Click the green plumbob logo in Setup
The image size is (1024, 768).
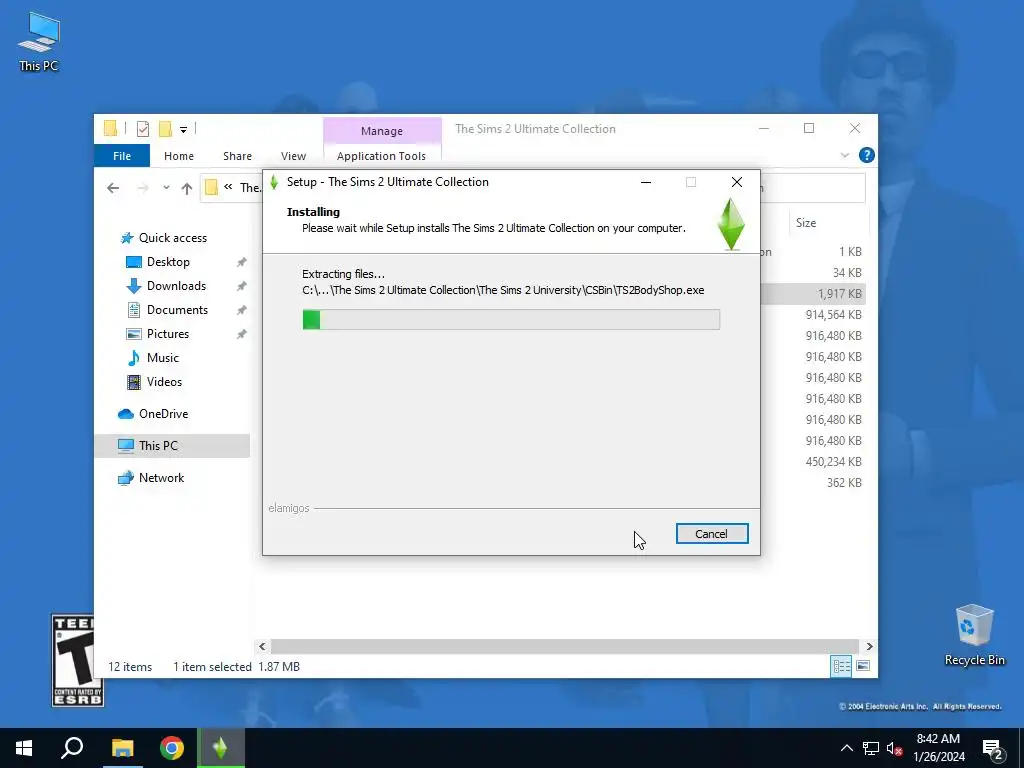pyautogui.click(x=731, y=224)
